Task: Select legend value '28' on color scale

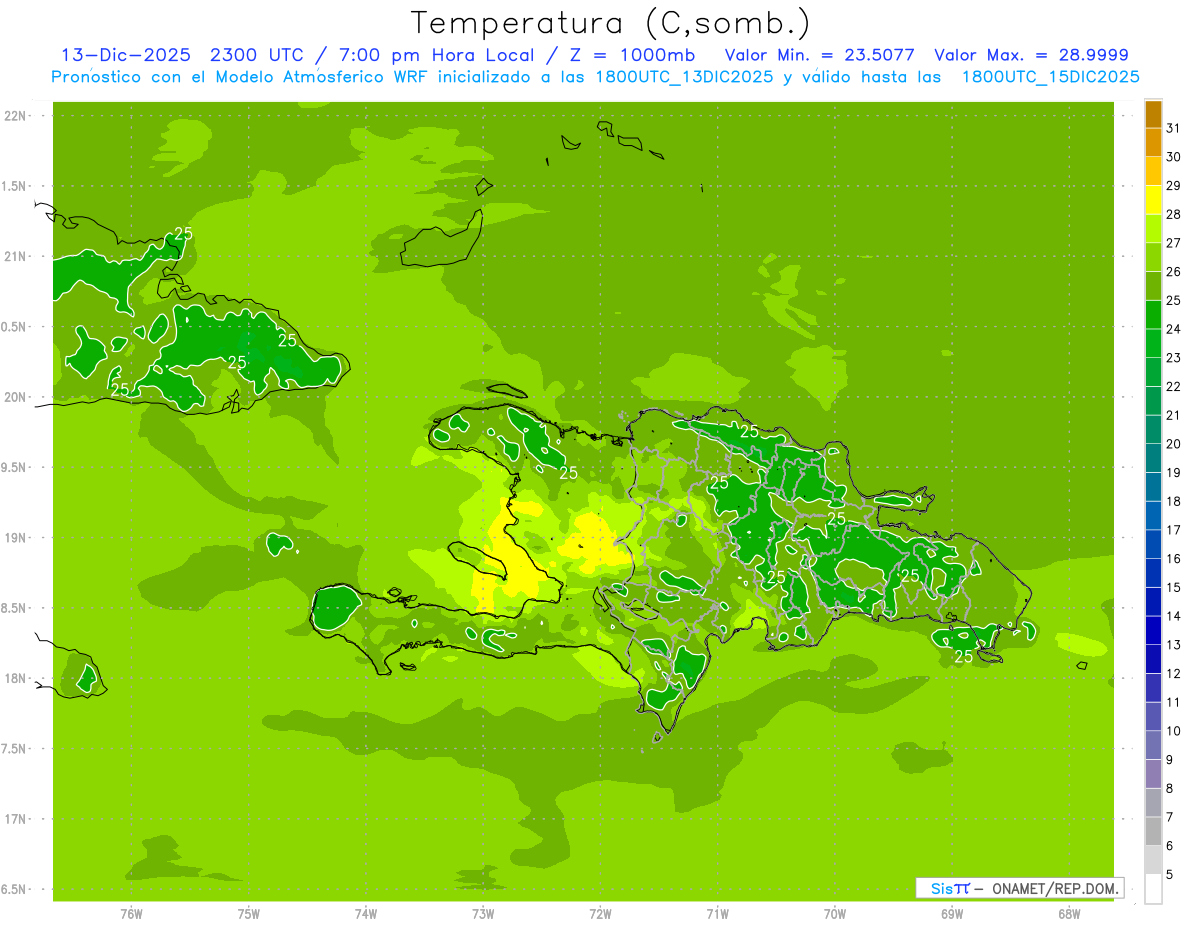Action: 1173,214
